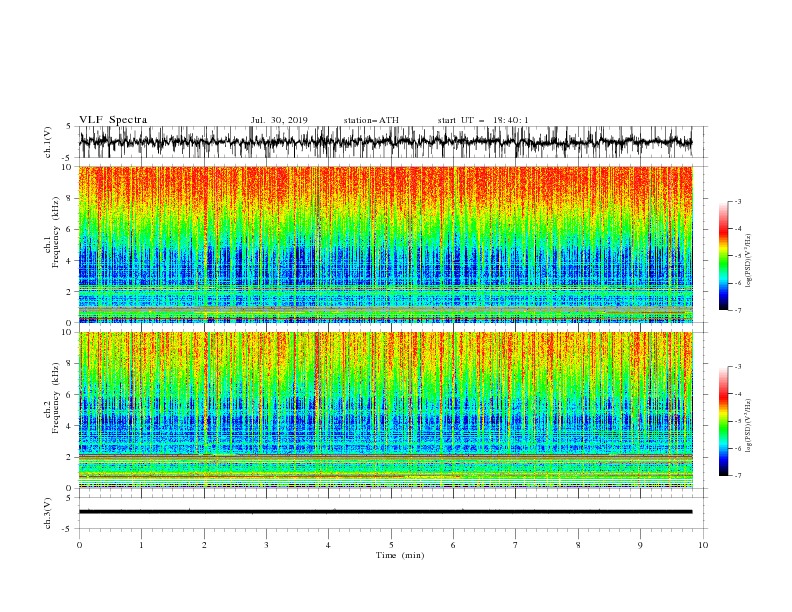Click the time axis tick label '6'

(x=453, y=545)
